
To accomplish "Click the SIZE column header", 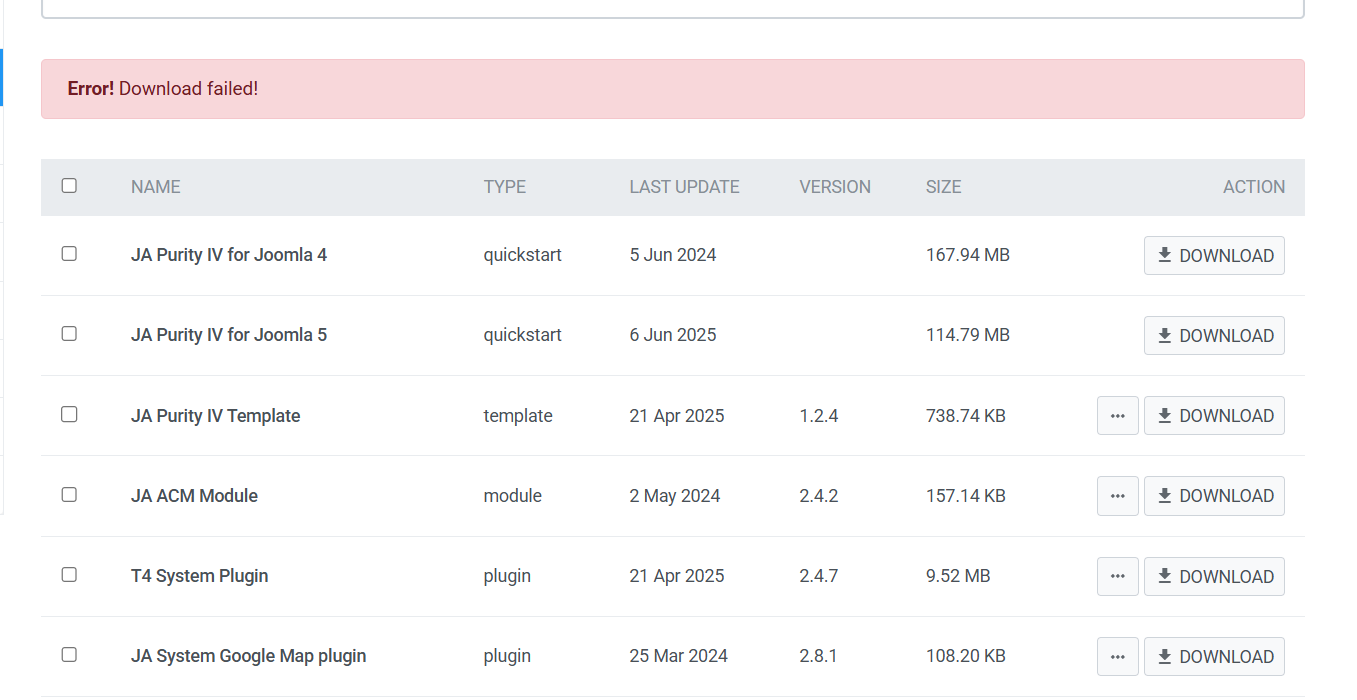I will (x=944, y=187).
